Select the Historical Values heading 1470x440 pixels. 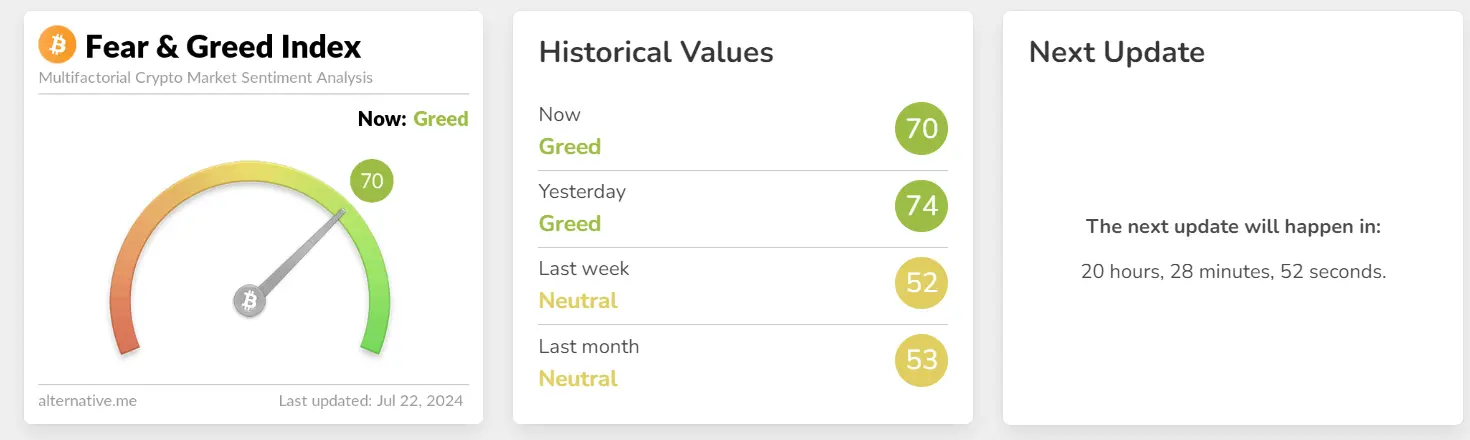point(656,52)
